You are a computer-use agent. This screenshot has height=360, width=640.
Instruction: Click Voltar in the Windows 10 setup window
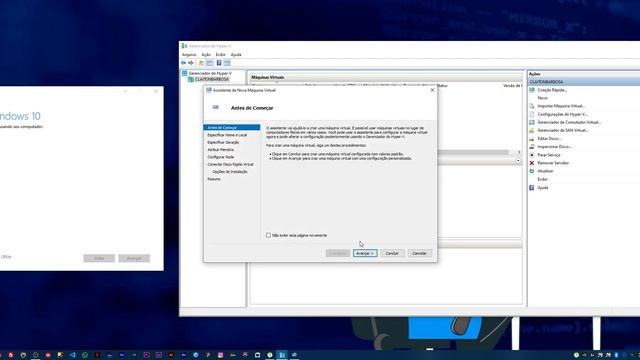[99, 258]
